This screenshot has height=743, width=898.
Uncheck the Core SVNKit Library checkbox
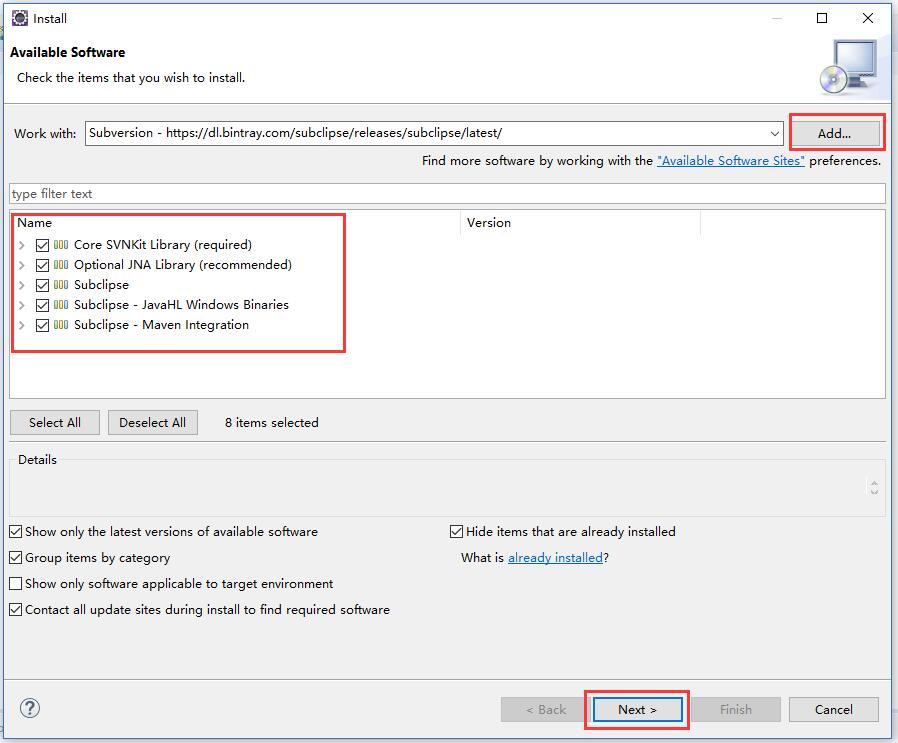42,245
